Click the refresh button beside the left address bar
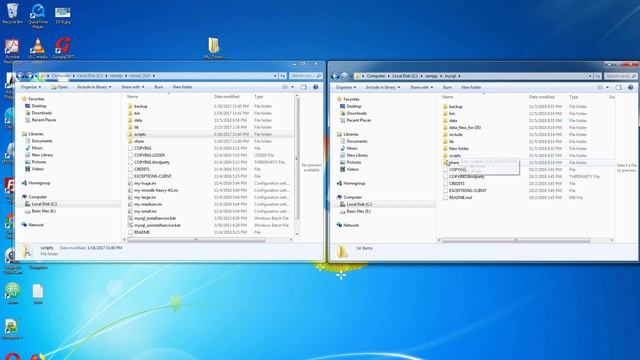The width and height of the screenshot is (640, 360). click(282, 76)
